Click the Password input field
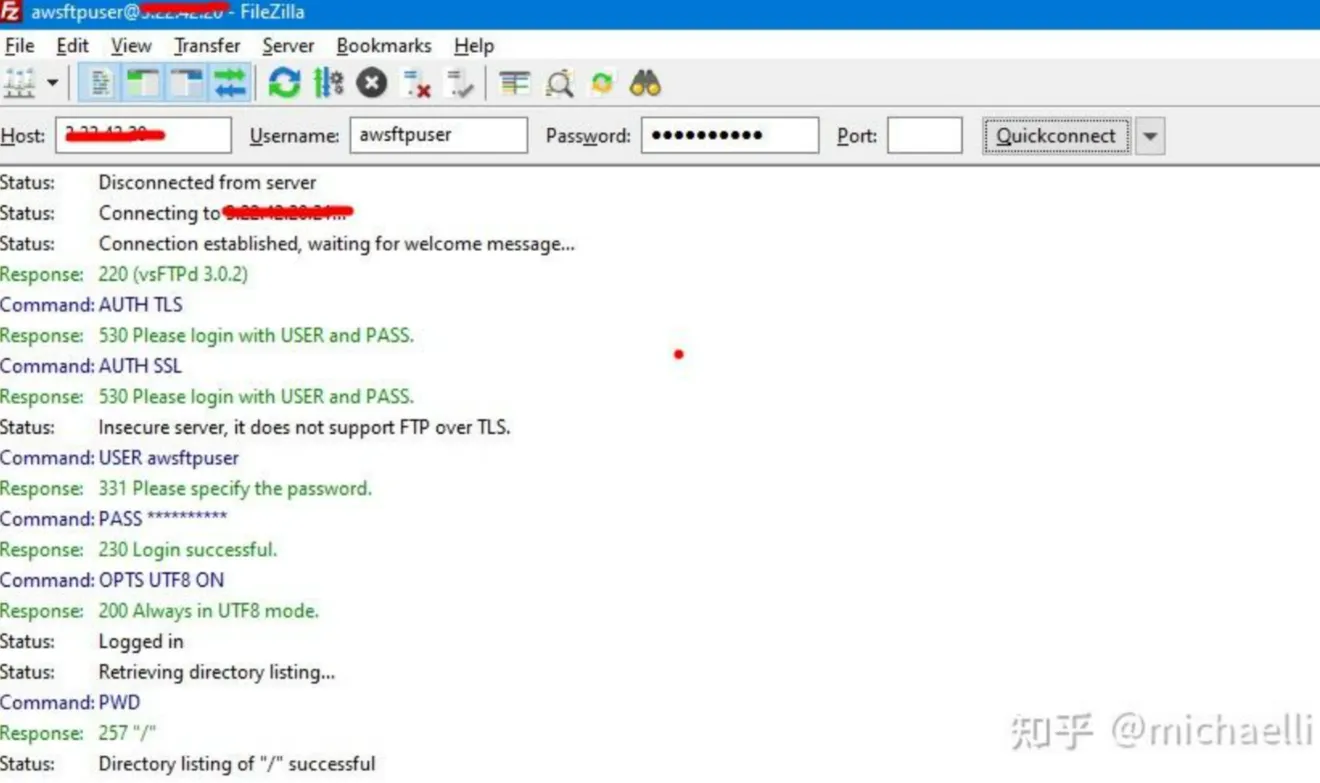This screenshot has width=1320, height=783. [x=730, y=135]
